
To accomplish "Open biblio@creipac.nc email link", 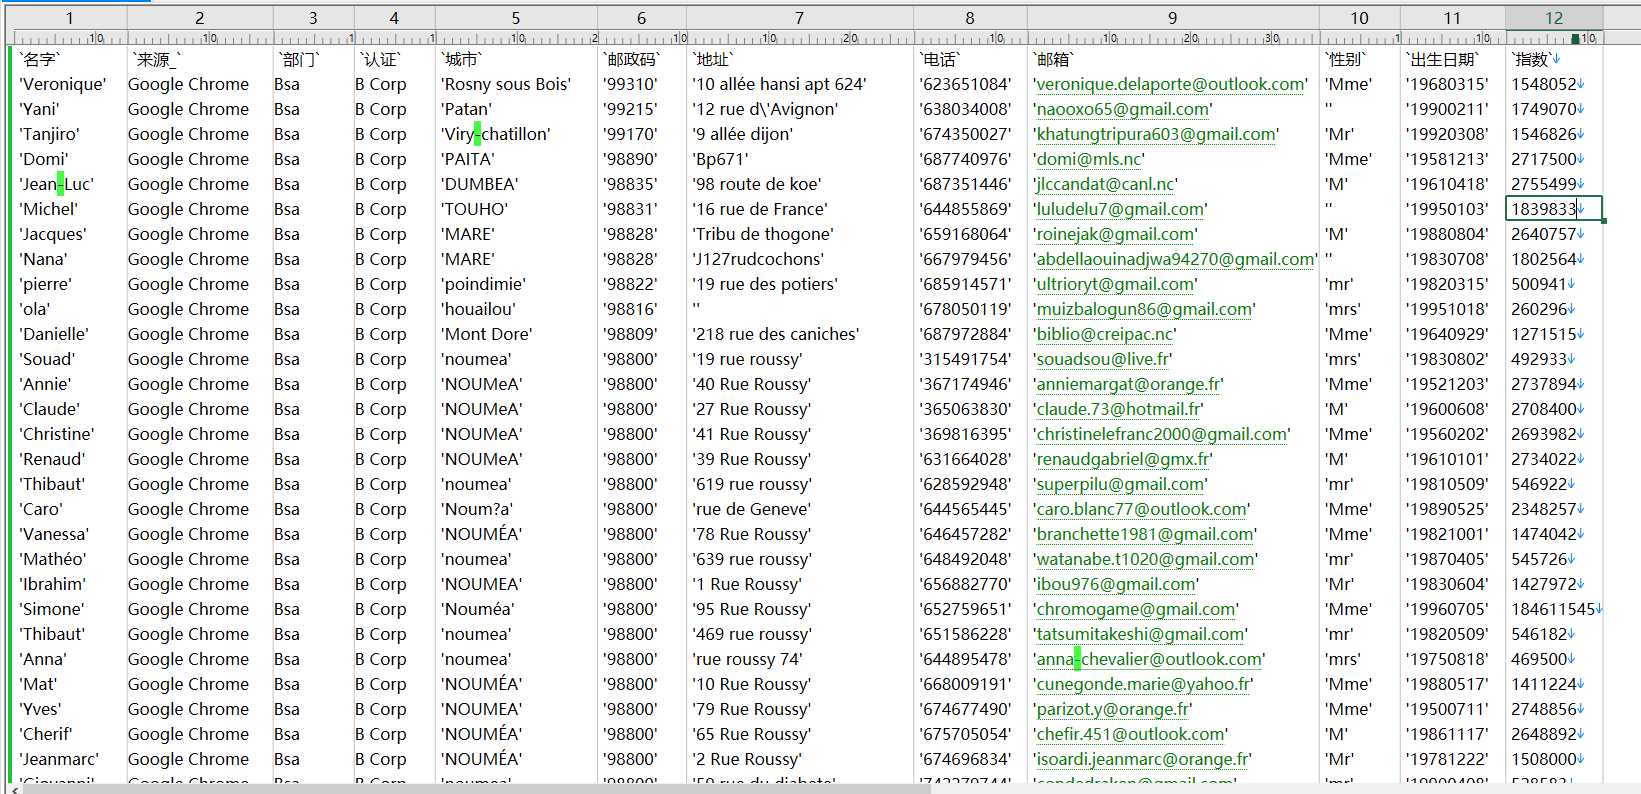I will [x=1106, y=334].
